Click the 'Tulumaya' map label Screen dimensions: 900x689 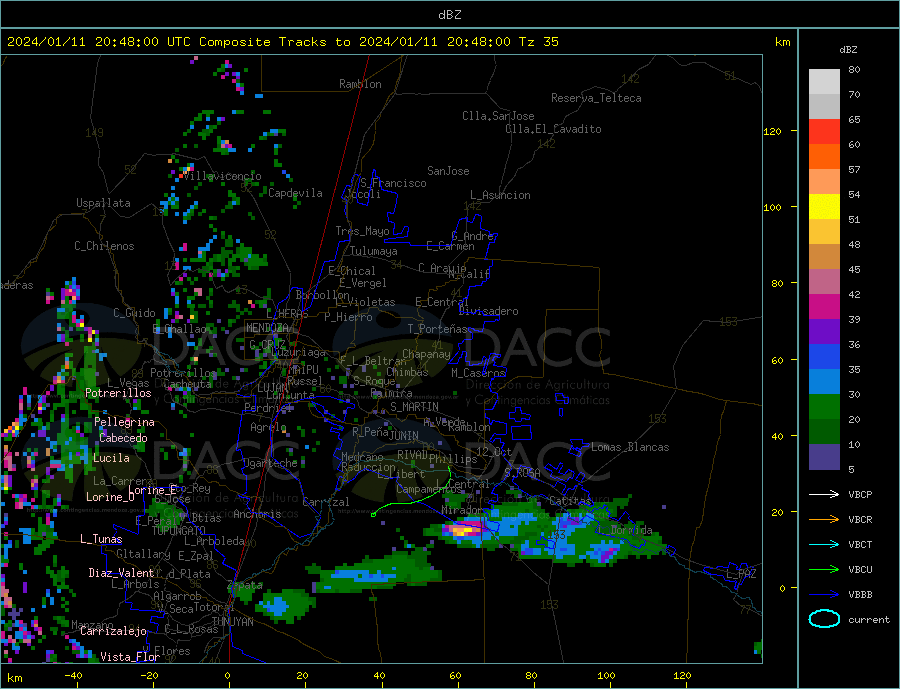point(373,251)
